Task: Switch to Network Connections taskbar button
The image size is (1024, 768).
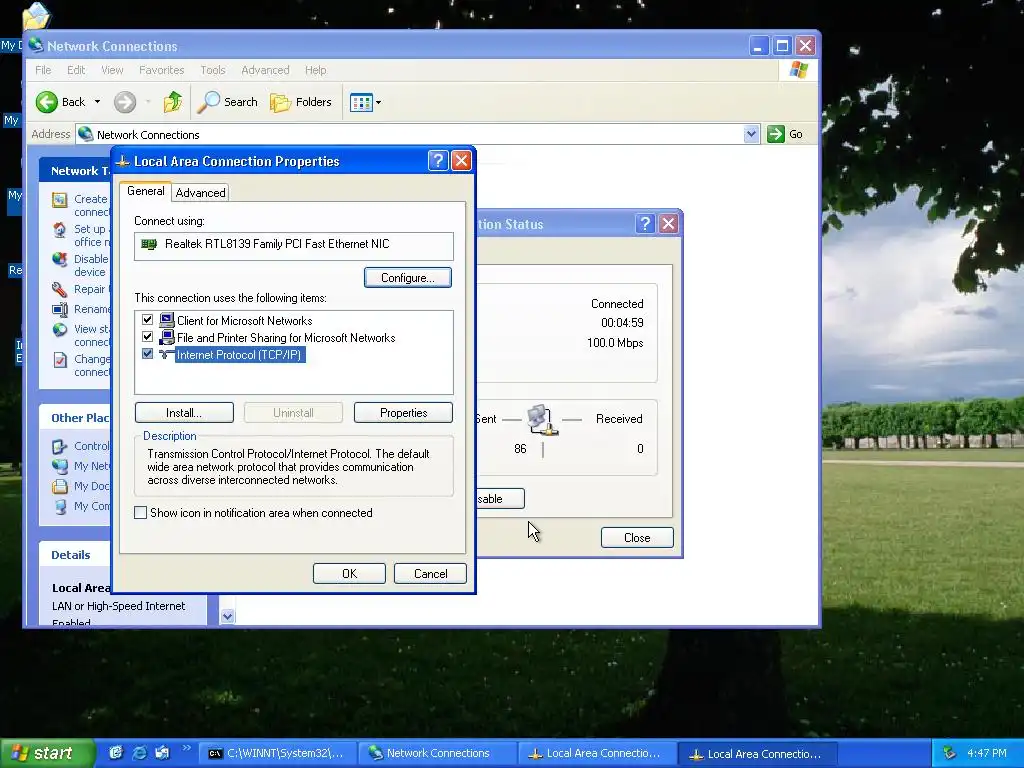Action: click(x=437, y=753)
